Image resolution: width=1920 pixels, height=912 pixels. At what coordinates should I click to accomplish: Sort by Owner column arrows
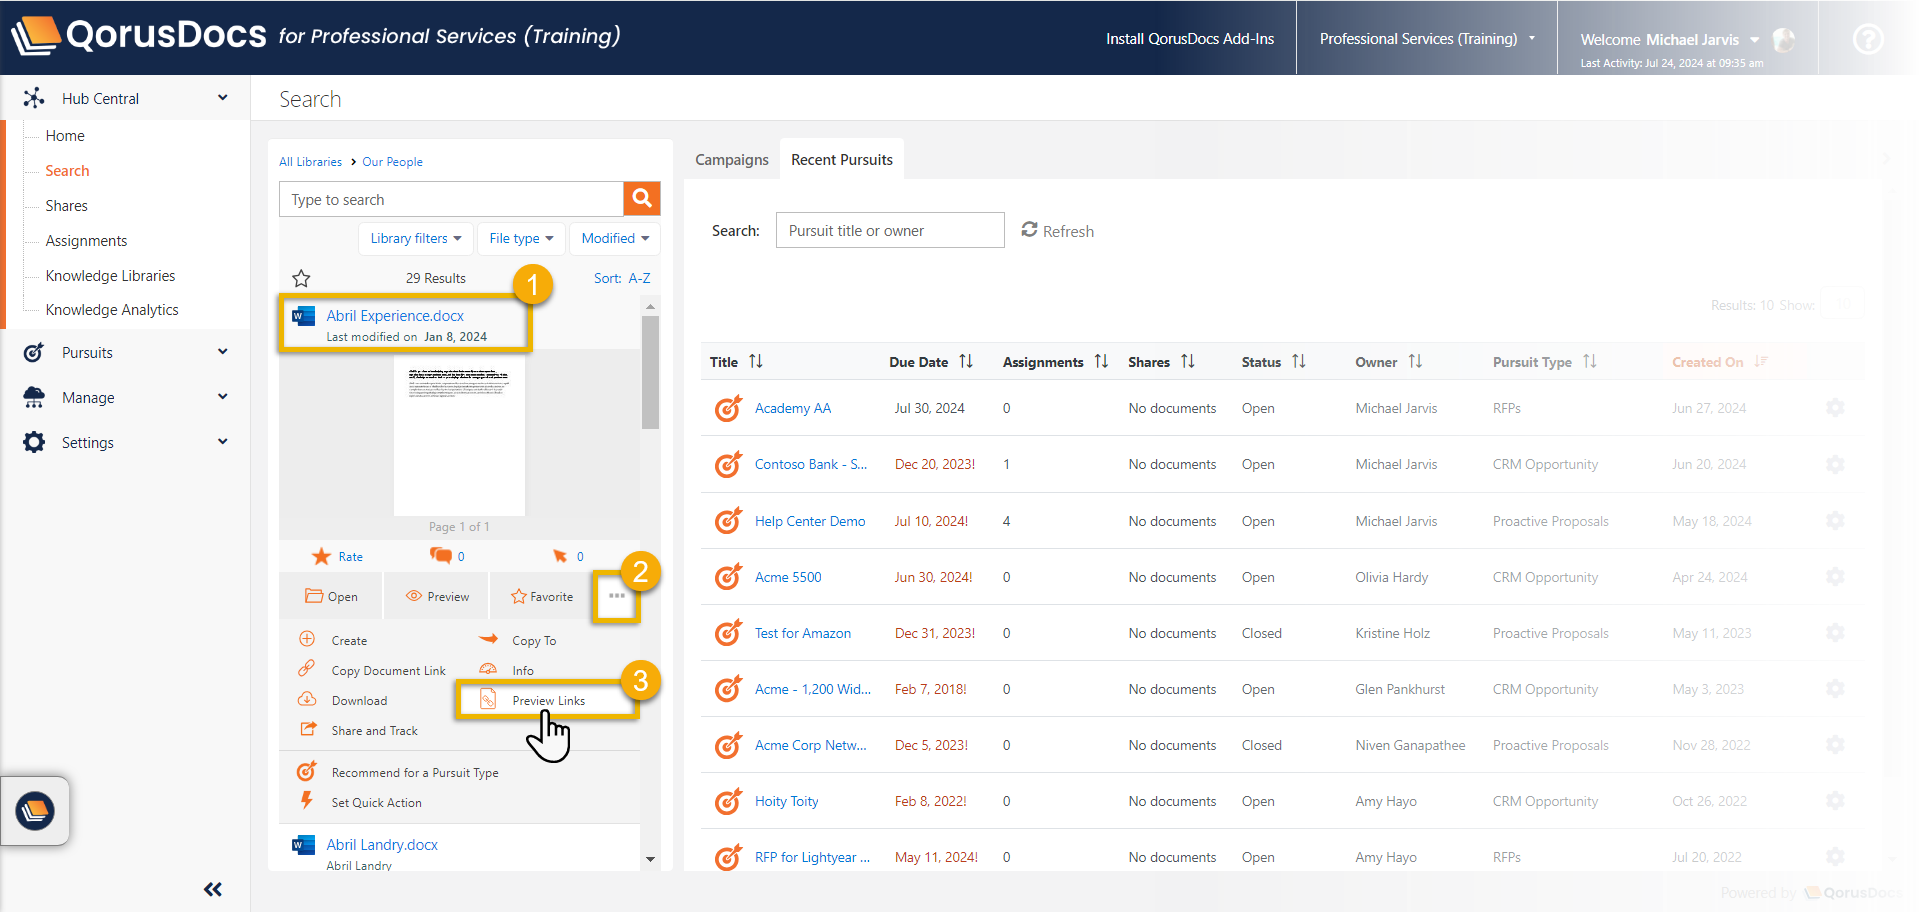1415,361
